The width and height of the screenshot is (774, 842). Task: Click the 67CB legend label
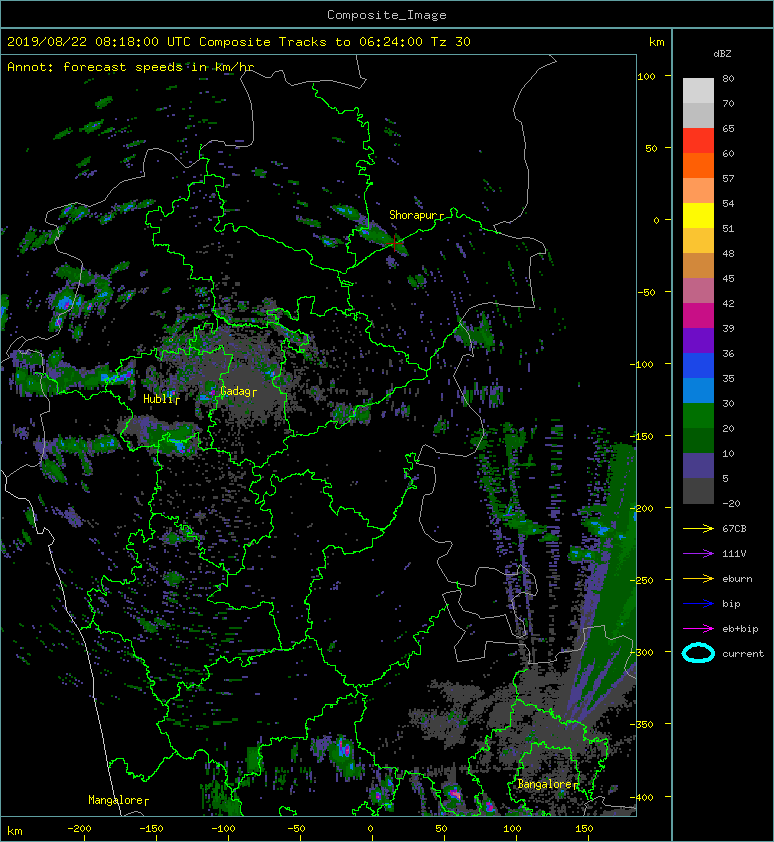(734, 529)
